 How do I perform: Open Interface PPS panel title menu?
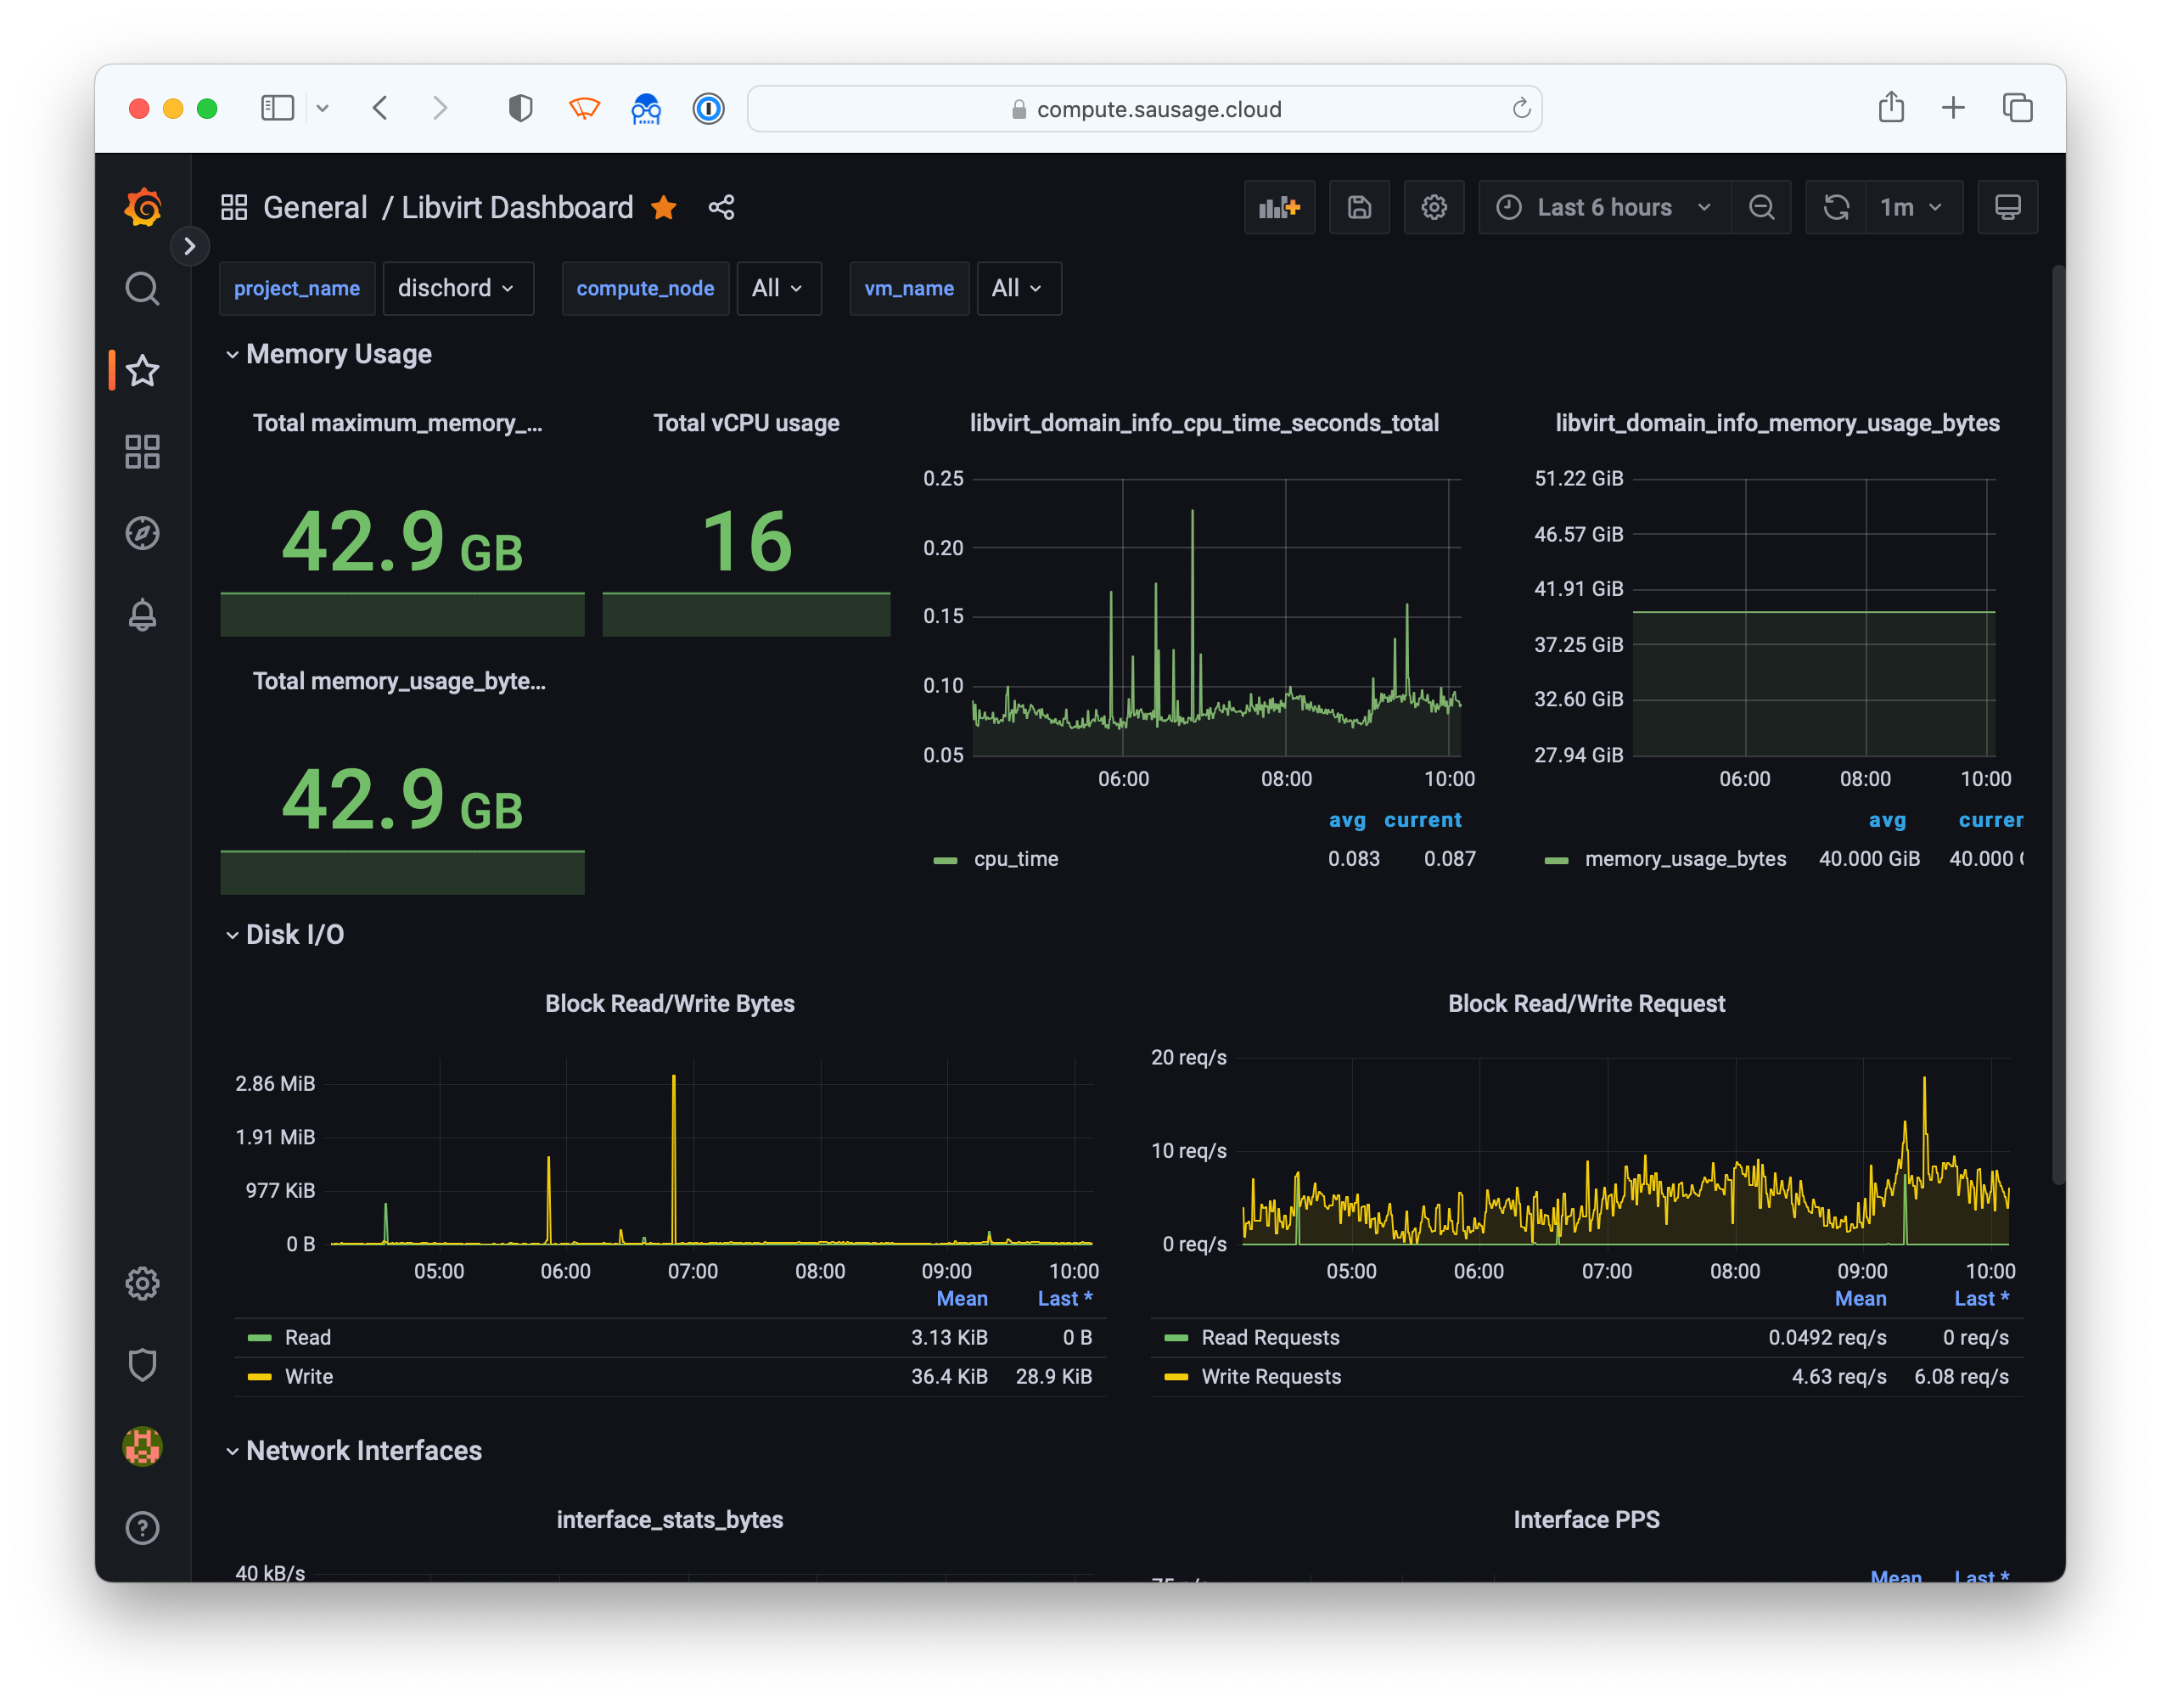[1586, 1519]
